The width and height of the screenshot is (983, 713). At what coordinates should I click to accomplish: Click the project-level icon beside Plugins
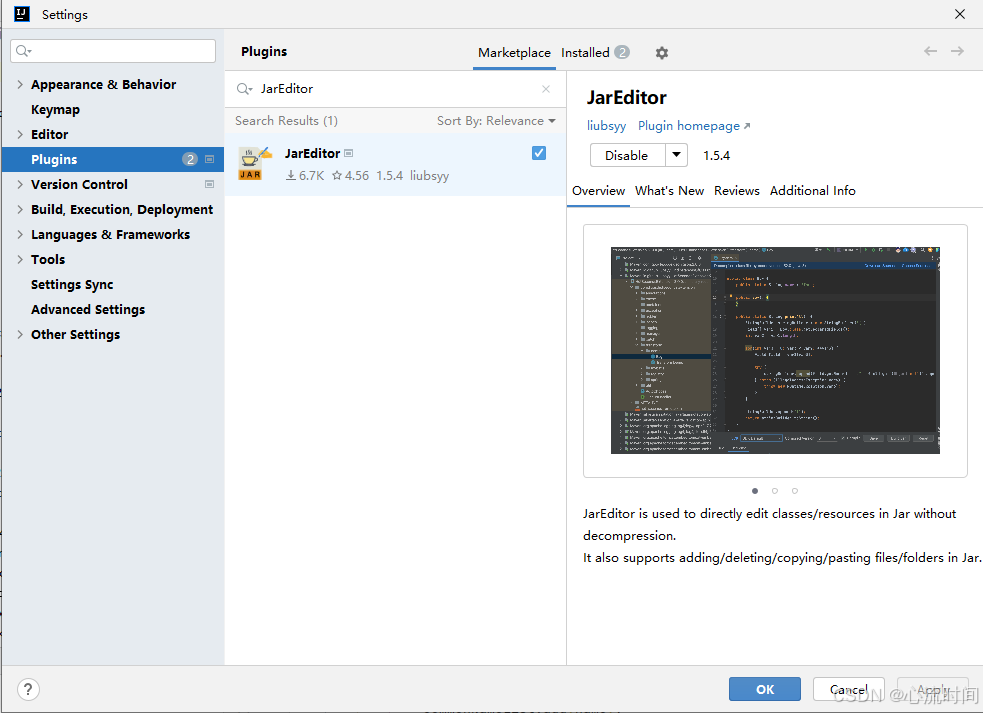tap(209, 159)
